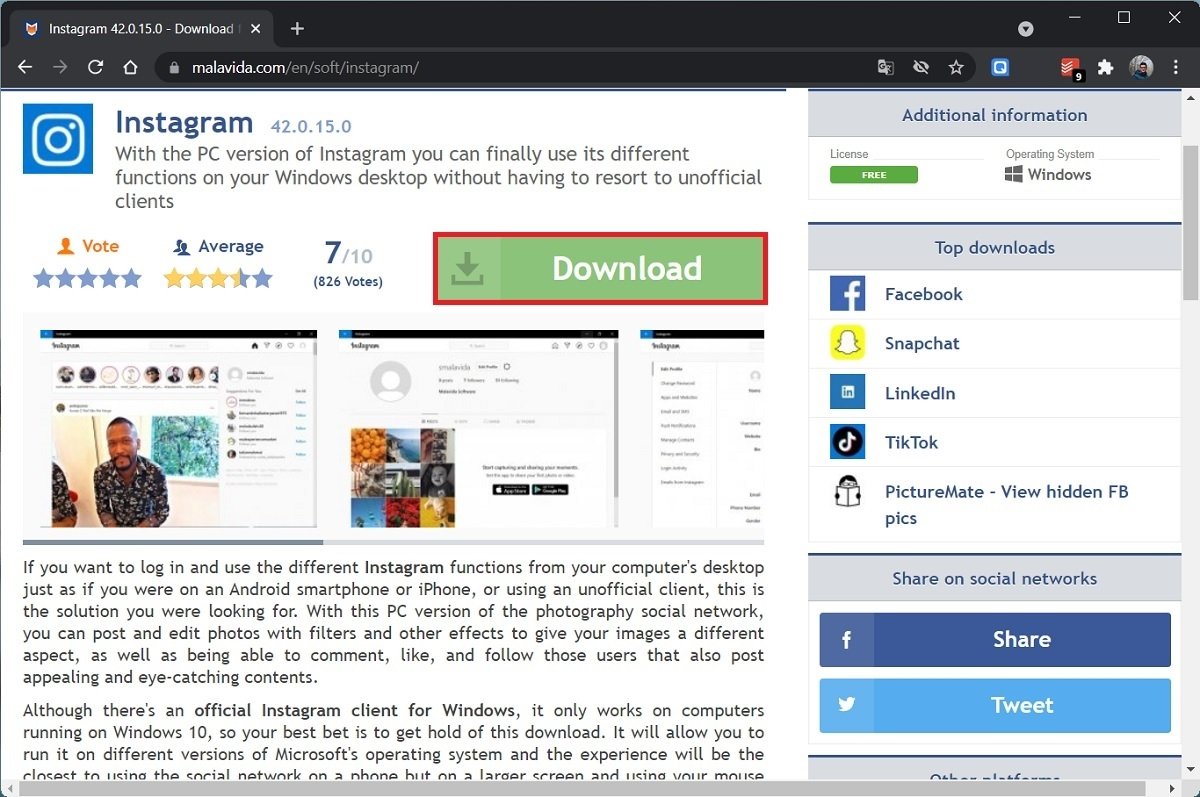
Task: Click the Instagram title heading
Action: click(184, 123)
